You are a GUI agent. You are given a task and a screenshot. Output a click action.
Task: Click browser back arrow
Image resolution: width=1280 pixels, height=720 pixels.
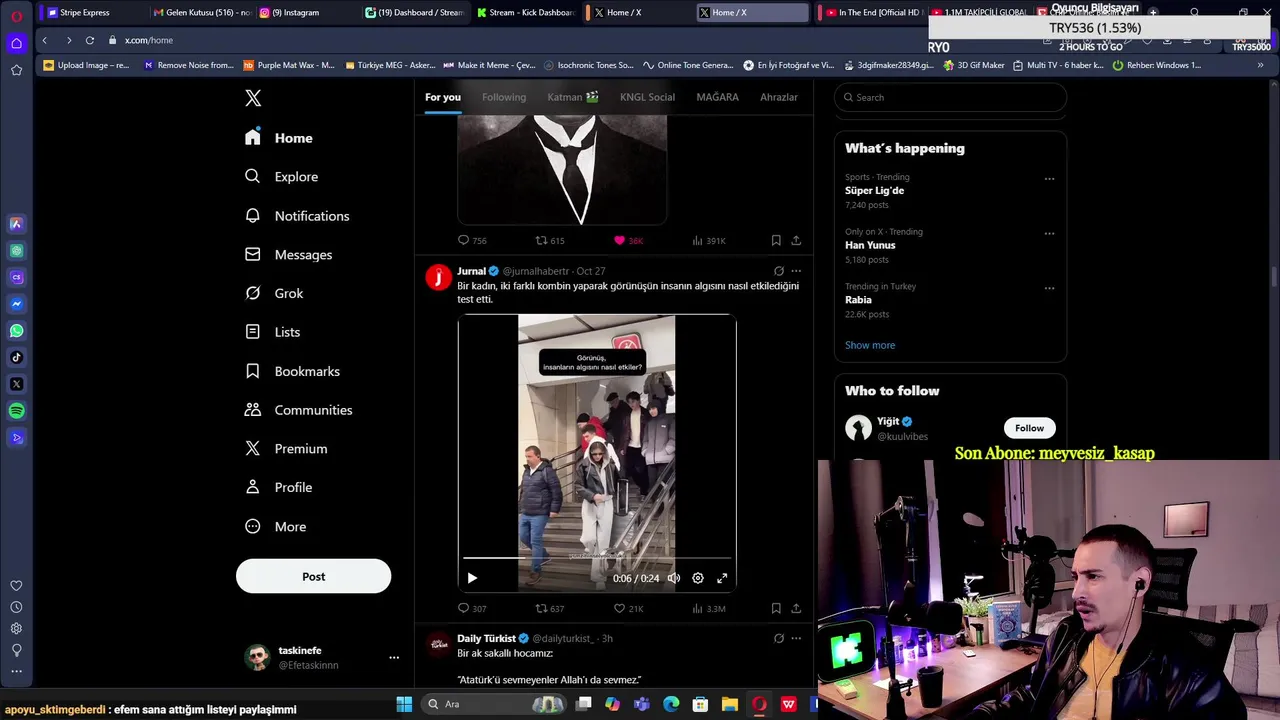point(44,40)
